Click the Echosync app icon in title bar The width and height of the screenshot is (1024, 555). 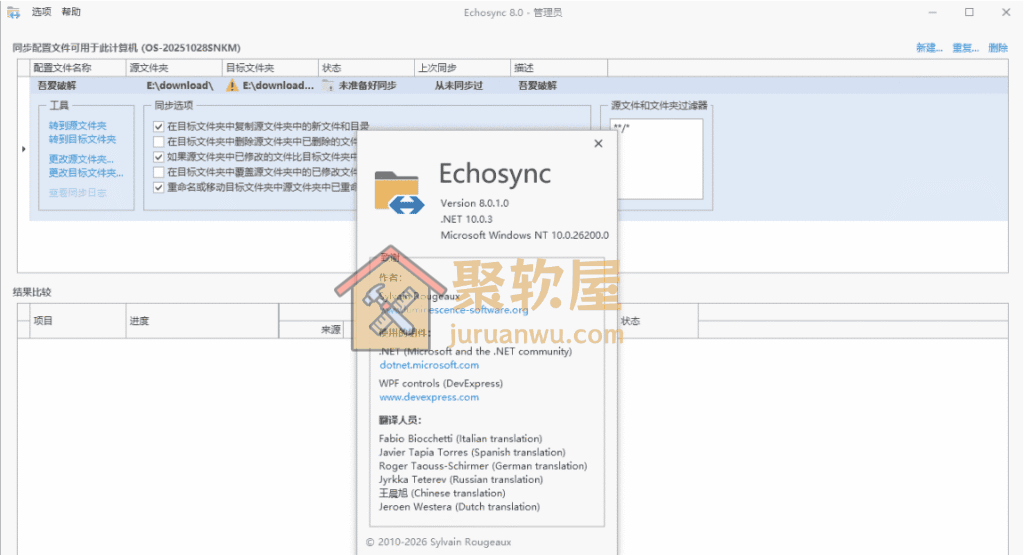pyautogui.click(x=14, y=12)
